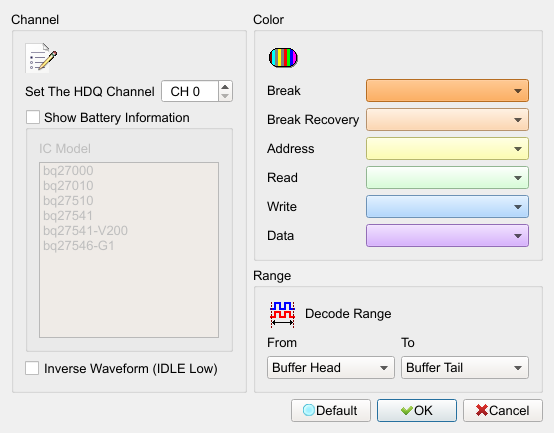Click the IC Model label
The width and height of the screenshot is (554, 433).
point(65,149)
